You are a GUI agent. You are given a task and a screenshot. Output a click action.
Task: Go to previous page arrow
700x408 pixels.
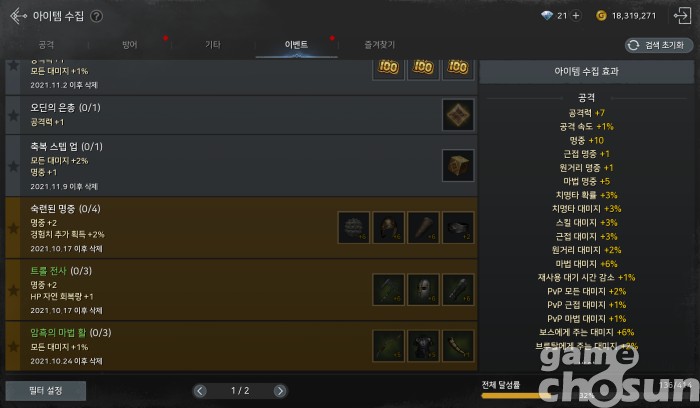click(200, 391)
